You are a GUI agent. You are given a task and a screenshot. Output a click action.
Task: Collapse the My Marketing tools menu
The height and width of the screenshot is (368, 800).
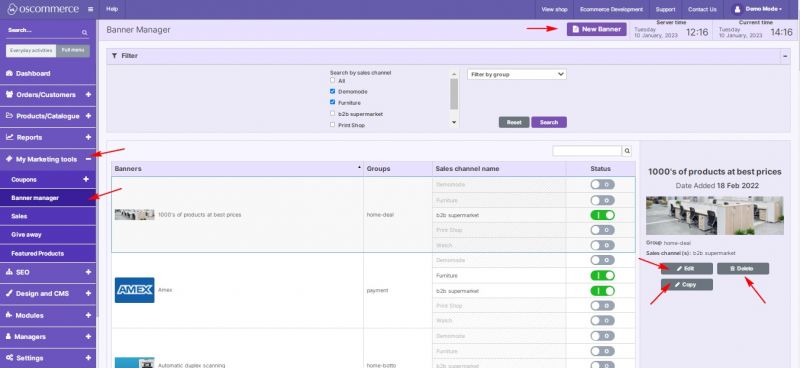pos(88,159)
